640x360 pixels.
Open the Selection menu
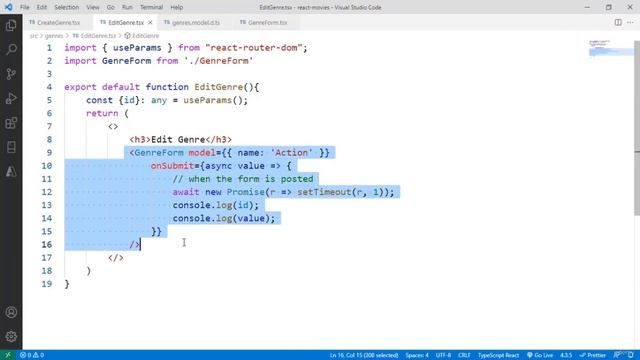(x=67, y=7)
